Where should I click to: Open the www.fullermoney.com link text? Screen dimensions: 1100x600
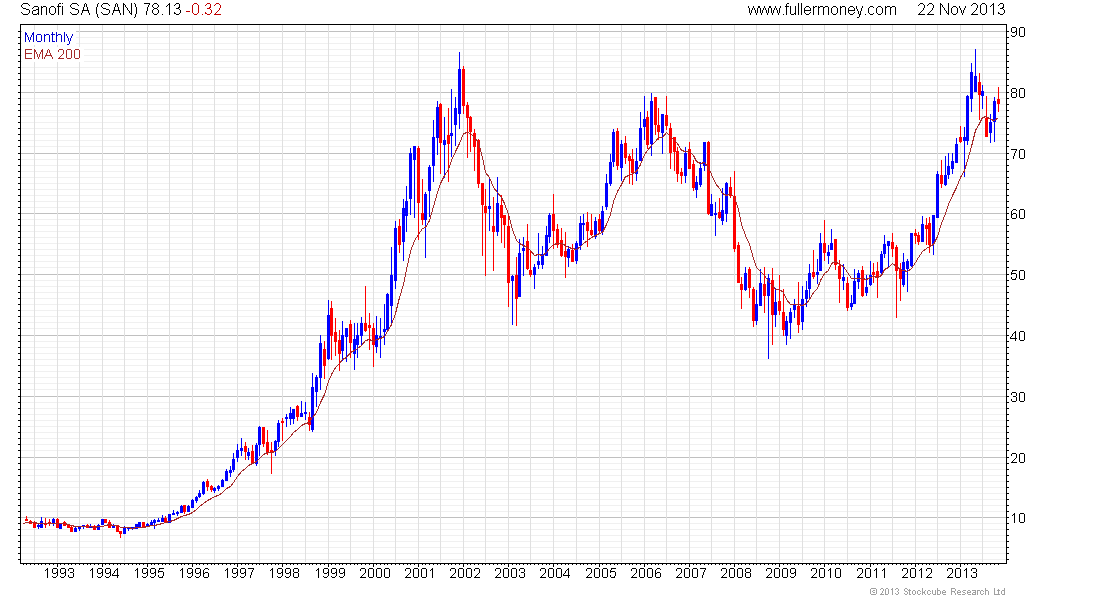[821, 10]
